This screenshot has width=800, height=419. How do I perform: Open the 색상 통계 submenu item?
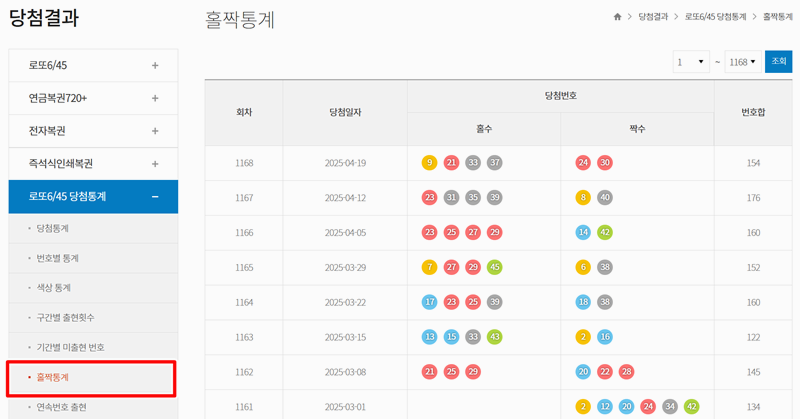click(x=53, y=288)
